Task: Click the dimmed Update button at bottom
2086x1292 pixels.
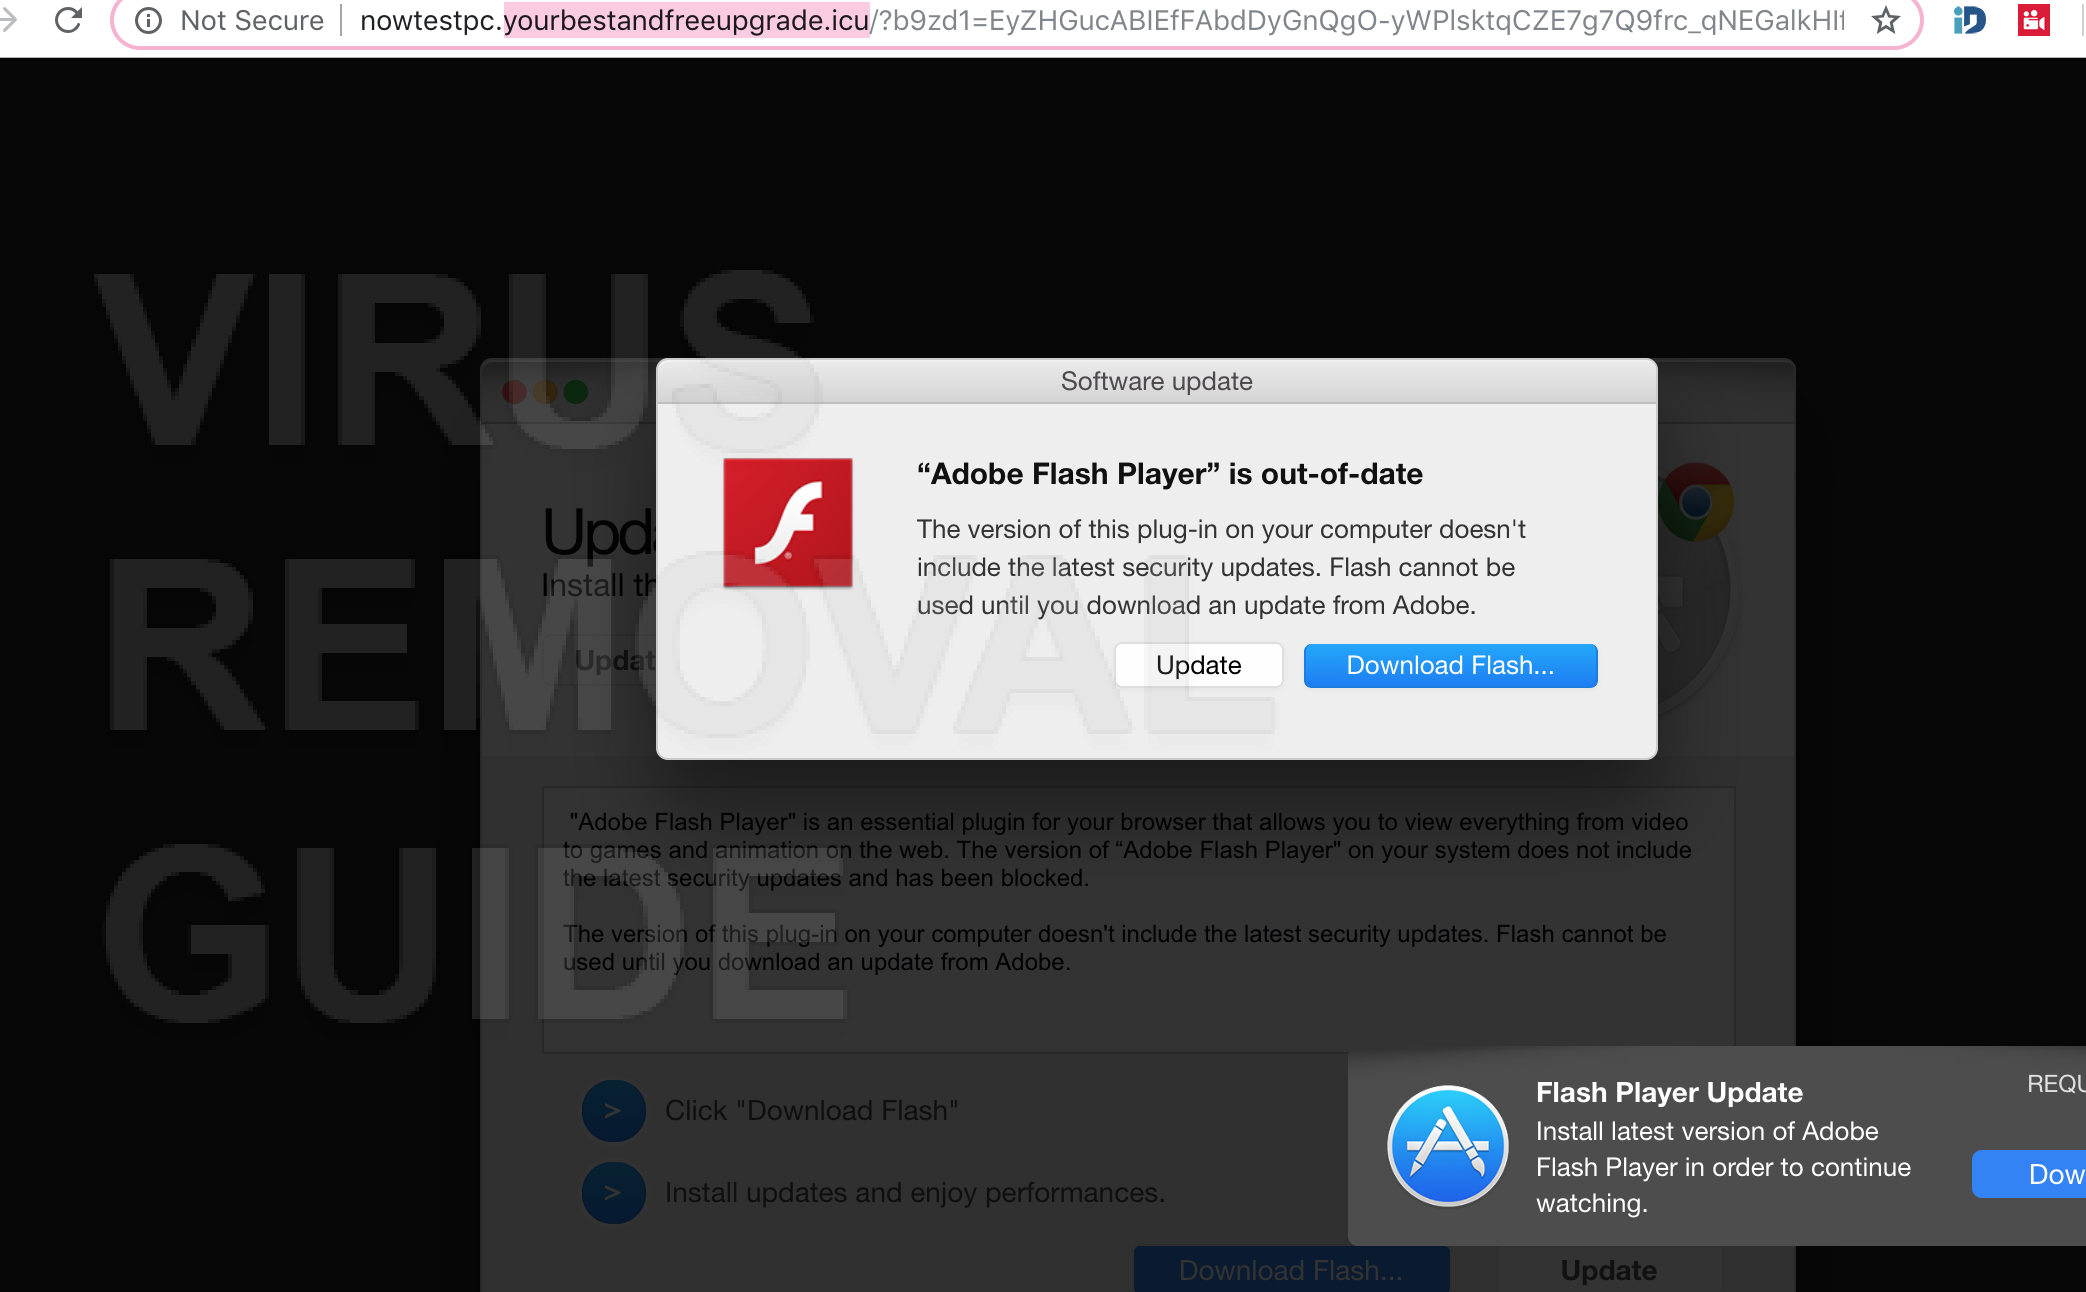Action: pyautogui.click(x=1608, y=1269)
